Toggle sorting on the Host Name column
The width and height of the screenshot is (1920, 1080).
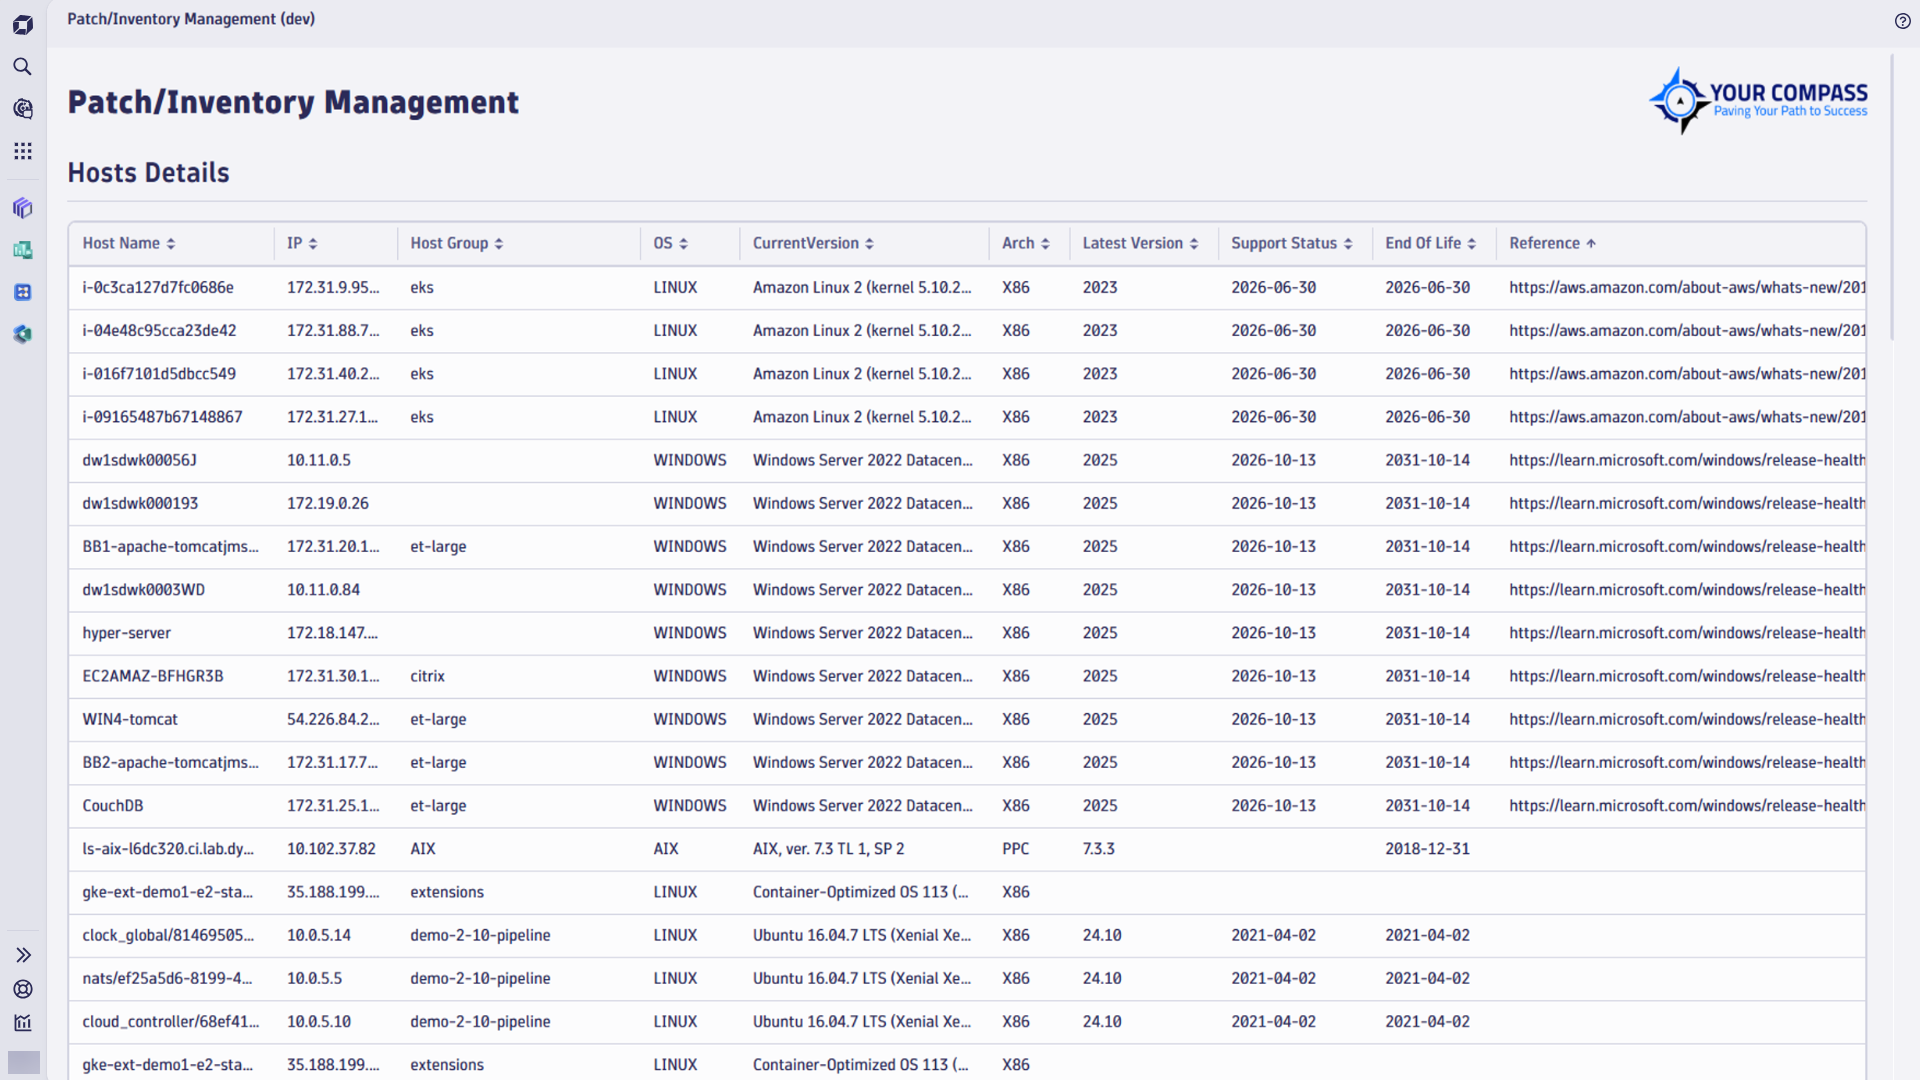[169, 243]
